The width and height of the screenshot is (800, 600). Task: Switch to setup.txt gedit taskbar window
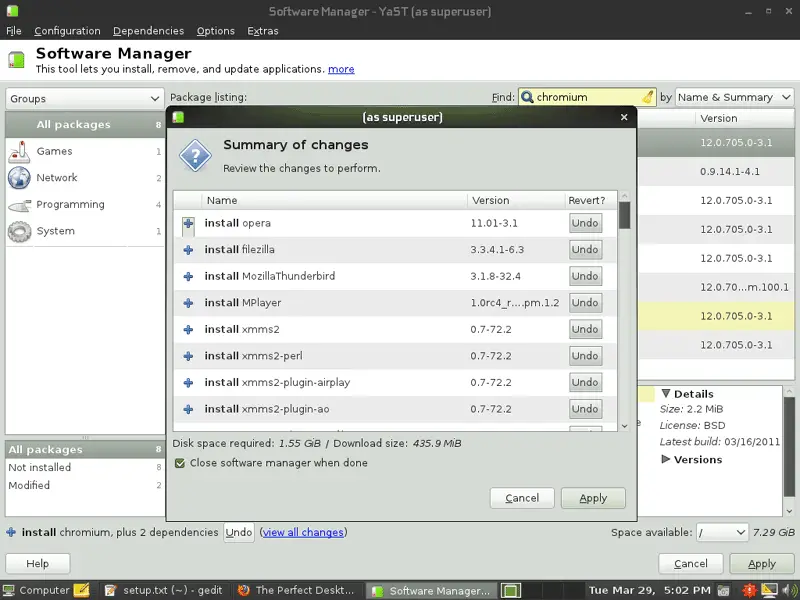pos(164,590)
